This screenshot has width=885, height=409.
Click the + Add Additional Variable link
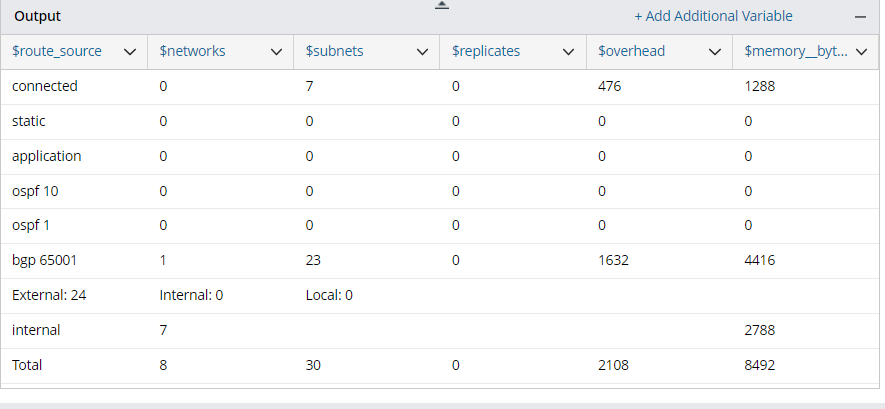[x=713, y=16]
